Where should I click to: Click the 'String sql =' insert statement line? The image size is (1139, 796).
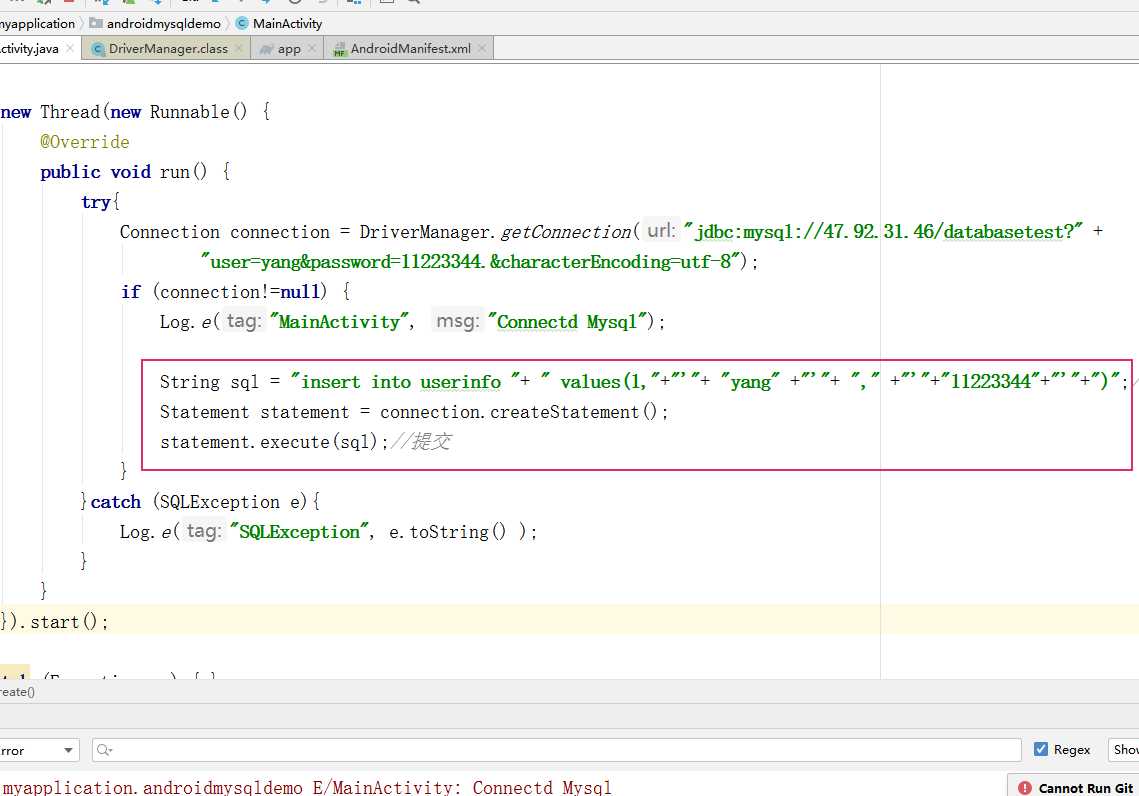point(644,381)
